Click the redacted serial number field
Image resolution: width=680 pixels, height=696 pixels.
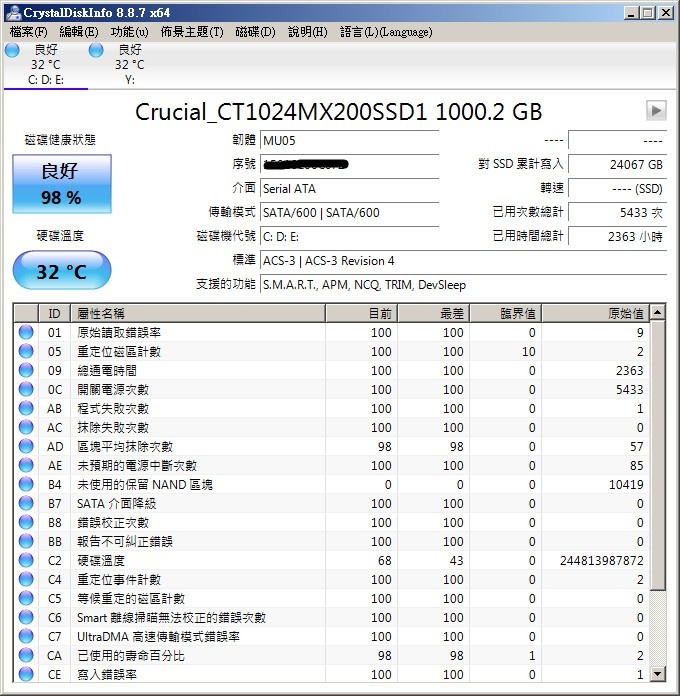click(x=349, y=165)
